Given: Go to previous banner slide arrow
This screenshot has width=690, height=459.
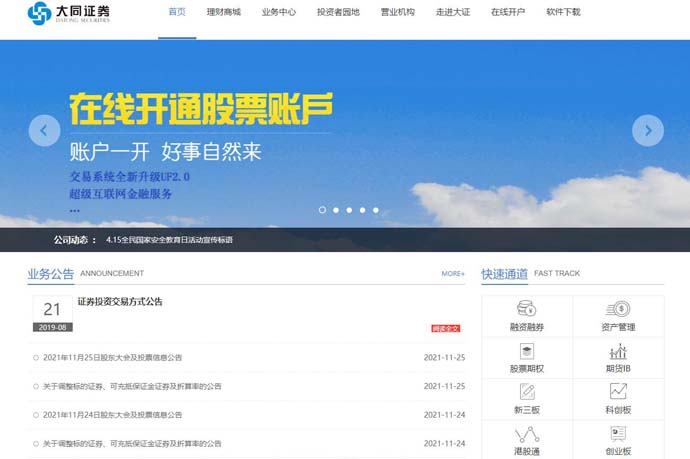Looking at the screenshot, I should [x=44, y=130].
